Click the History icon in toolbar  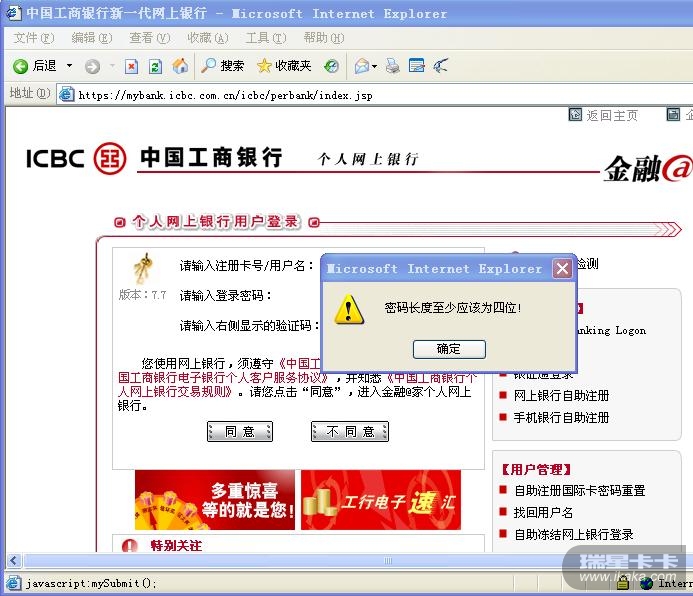click(331, 66)
